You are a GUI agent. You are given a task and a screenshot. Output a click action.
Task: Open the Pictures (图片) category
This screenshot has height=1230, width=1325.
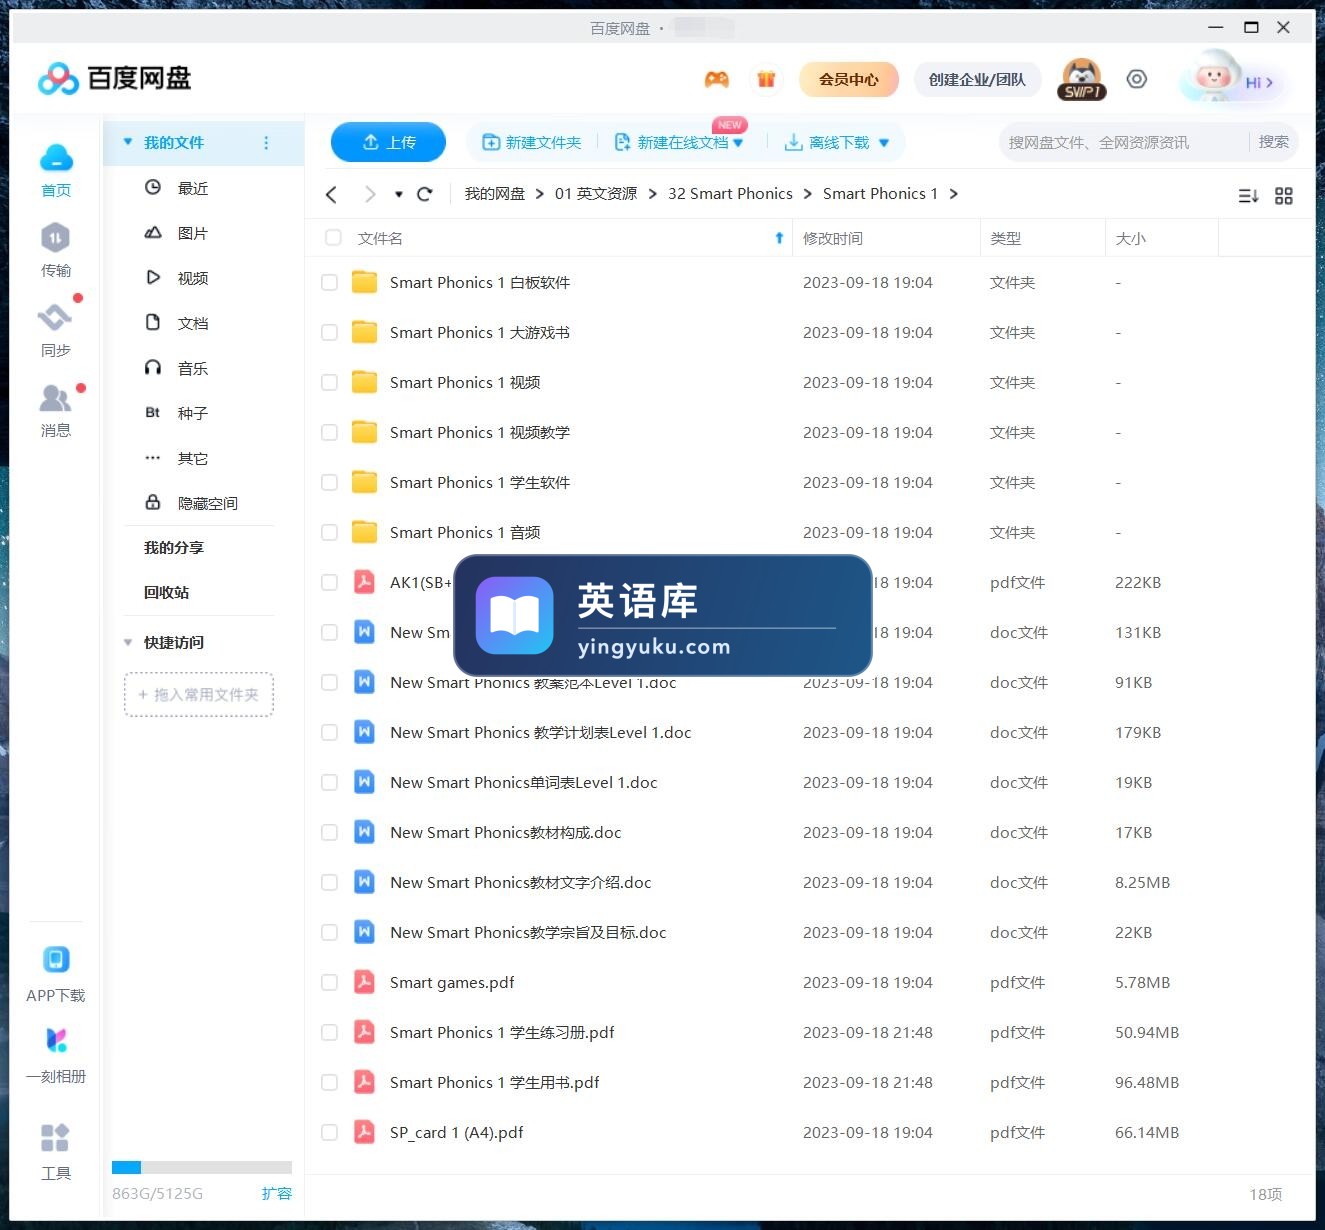pos(193,233)
